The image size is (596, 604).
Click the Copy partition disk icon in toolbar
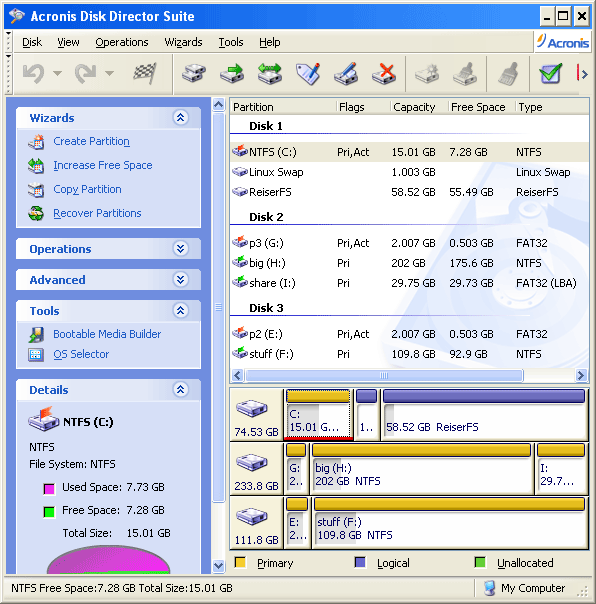click(193, 73)
